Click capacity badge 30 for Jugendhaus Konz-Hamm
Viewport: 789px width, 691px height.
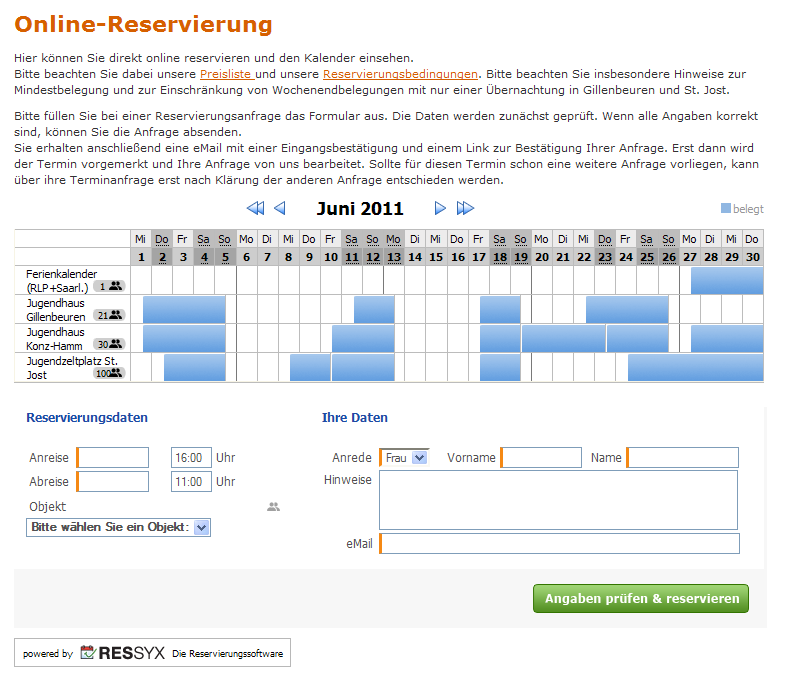tap(108, 344)
